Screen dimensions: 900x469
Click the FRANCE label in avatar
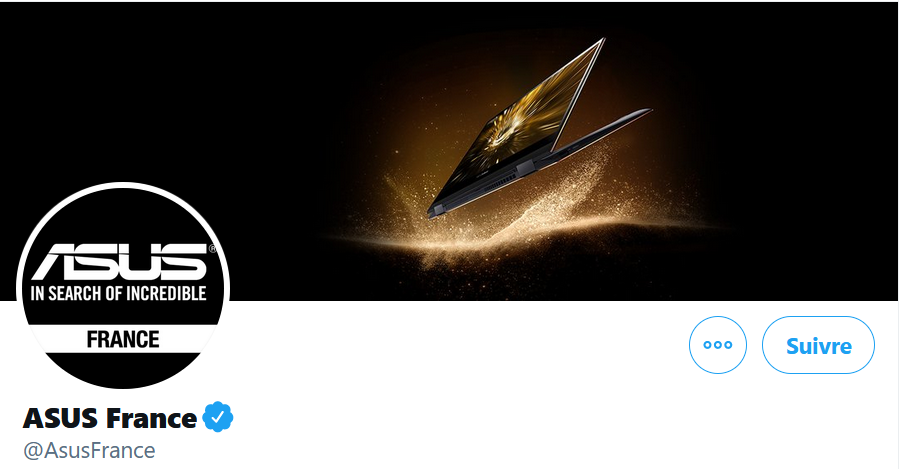click(x=123, y=339)
